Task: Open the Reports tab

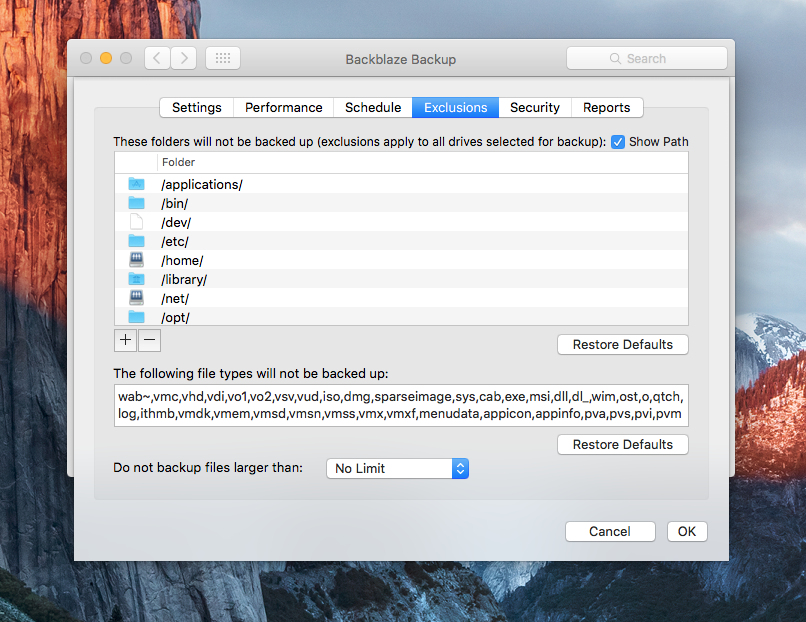Action: [607, 107]
